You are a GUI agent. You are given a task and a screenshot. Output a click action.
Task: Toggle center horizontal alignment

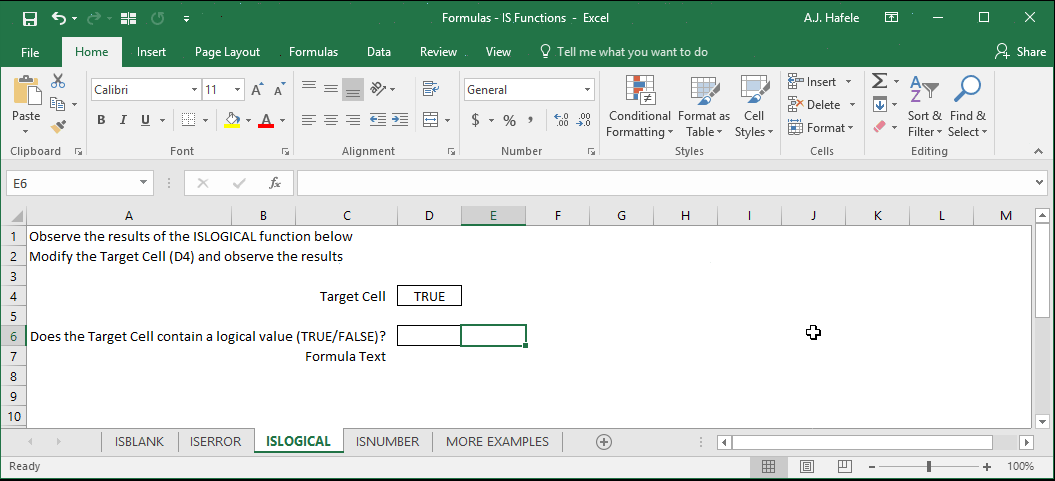330,120
